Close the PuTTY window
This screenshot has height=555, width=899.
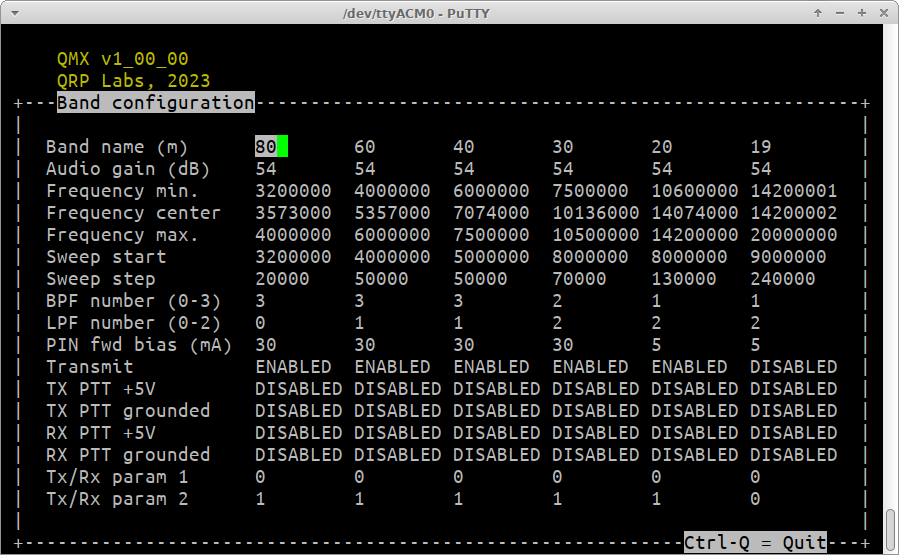pos(882,12)
